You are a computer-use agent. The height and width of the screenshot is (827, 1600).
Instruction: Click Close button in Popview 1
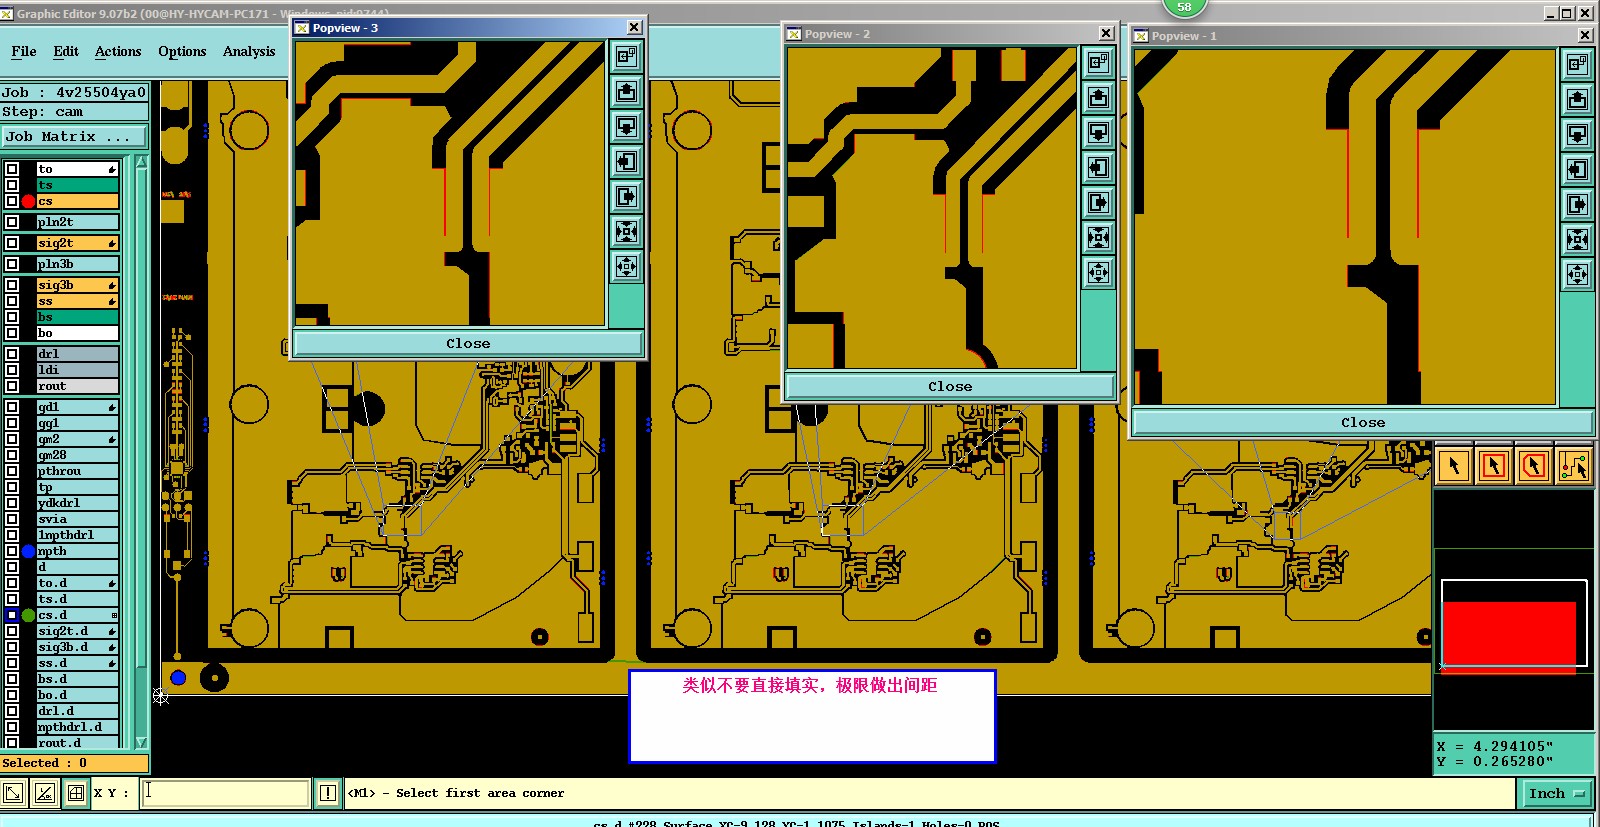(x=1363, y=422)
